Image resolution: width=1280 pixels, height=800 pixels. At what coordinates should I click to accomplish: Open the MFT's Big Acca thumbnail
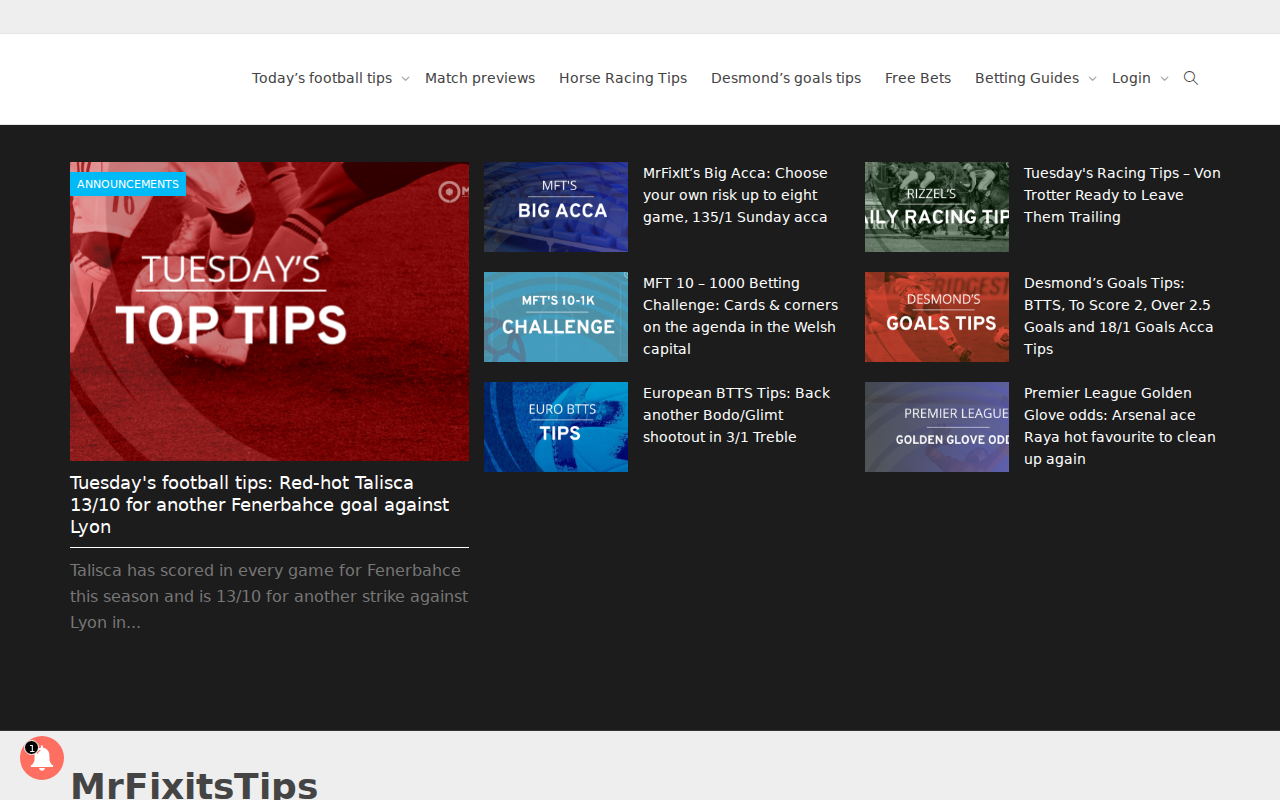click(556, 207)
